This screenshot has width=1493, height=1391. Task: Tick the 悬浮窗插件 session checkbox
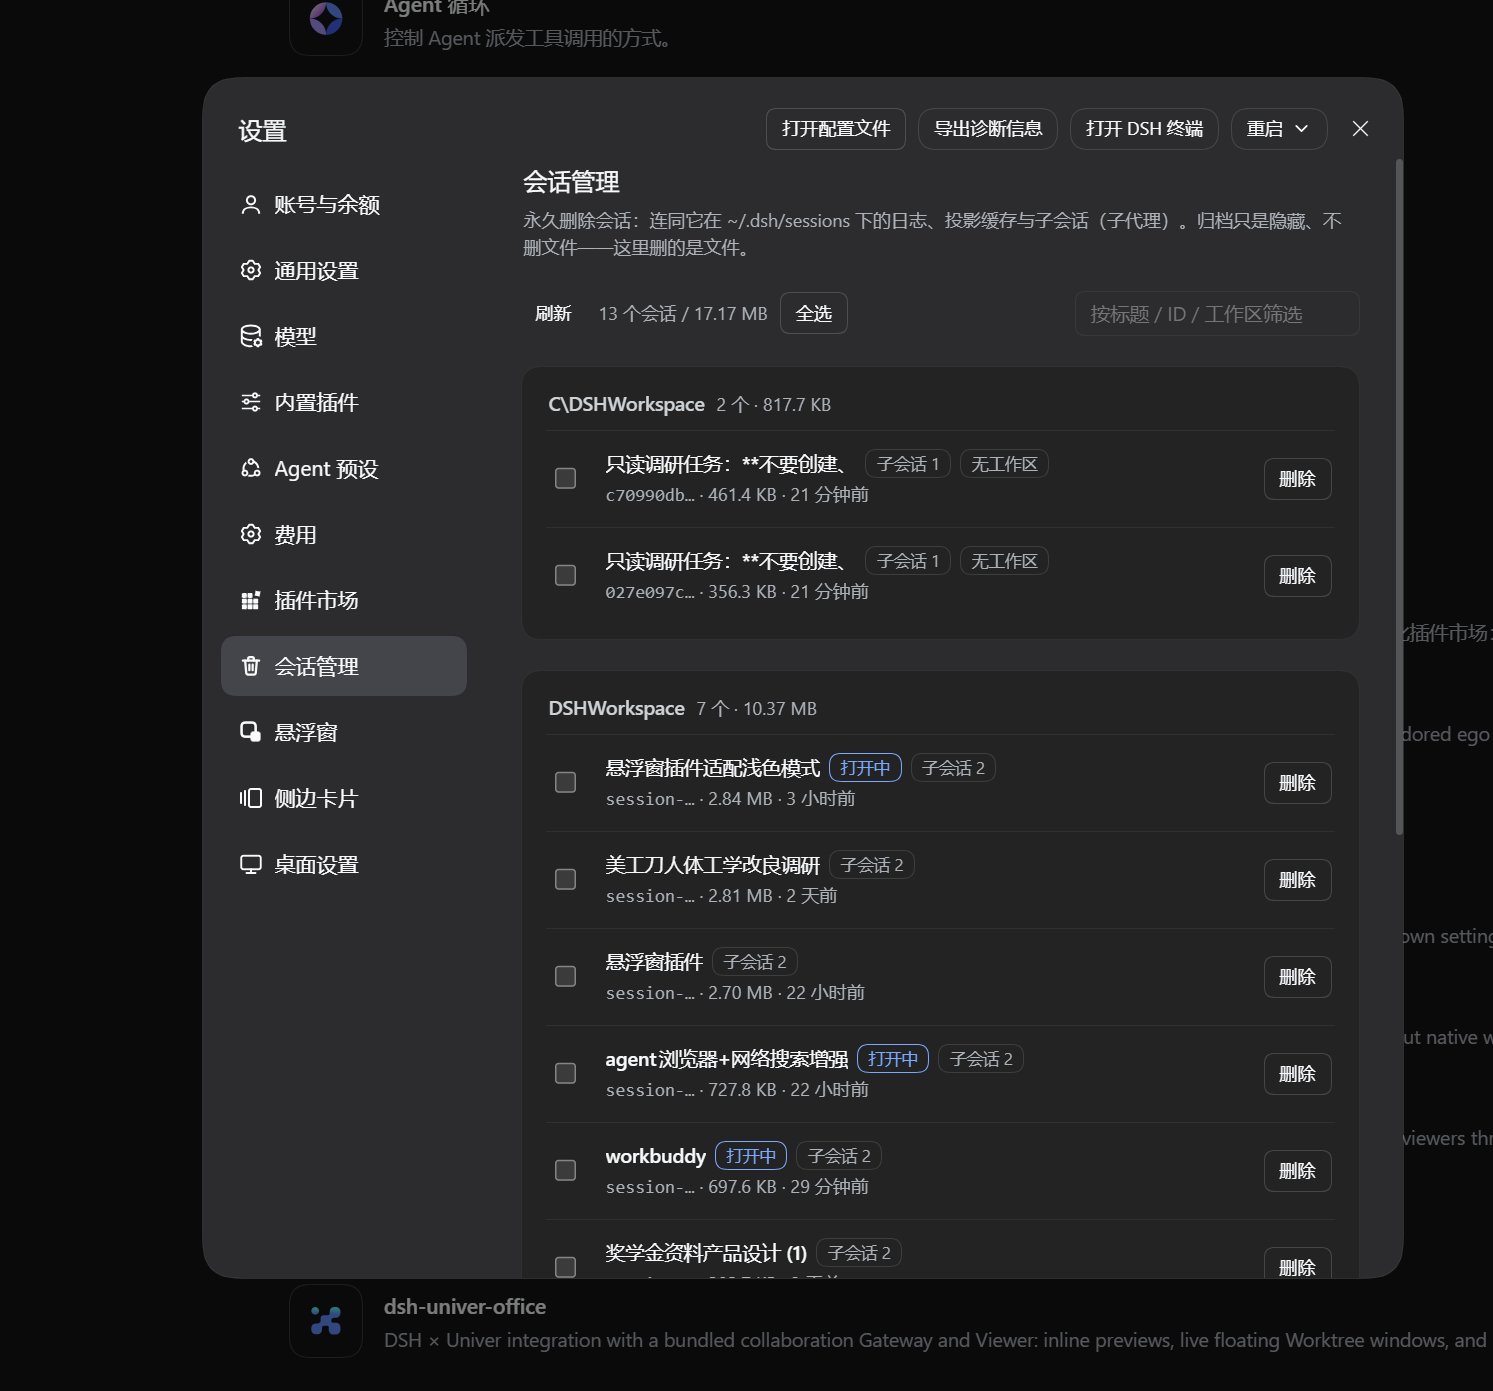pos(566,977)
